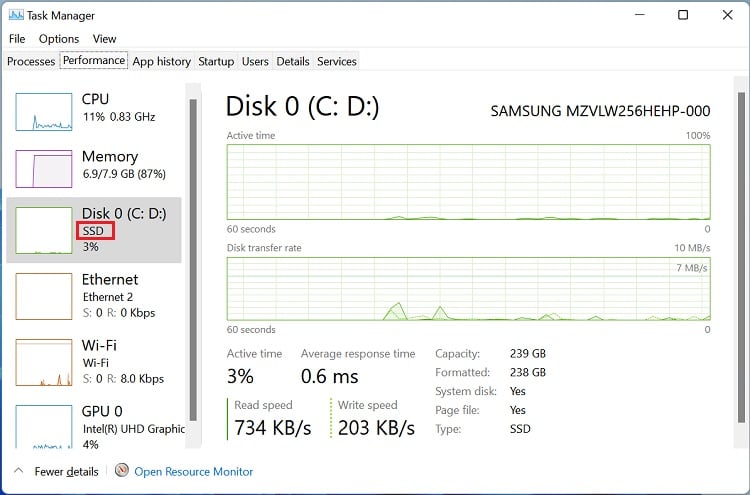Image resolution: width=750 pixels, height=495 pixels.
Task: Select the CPU performance graph thumbnail
Action: (44, 111)
